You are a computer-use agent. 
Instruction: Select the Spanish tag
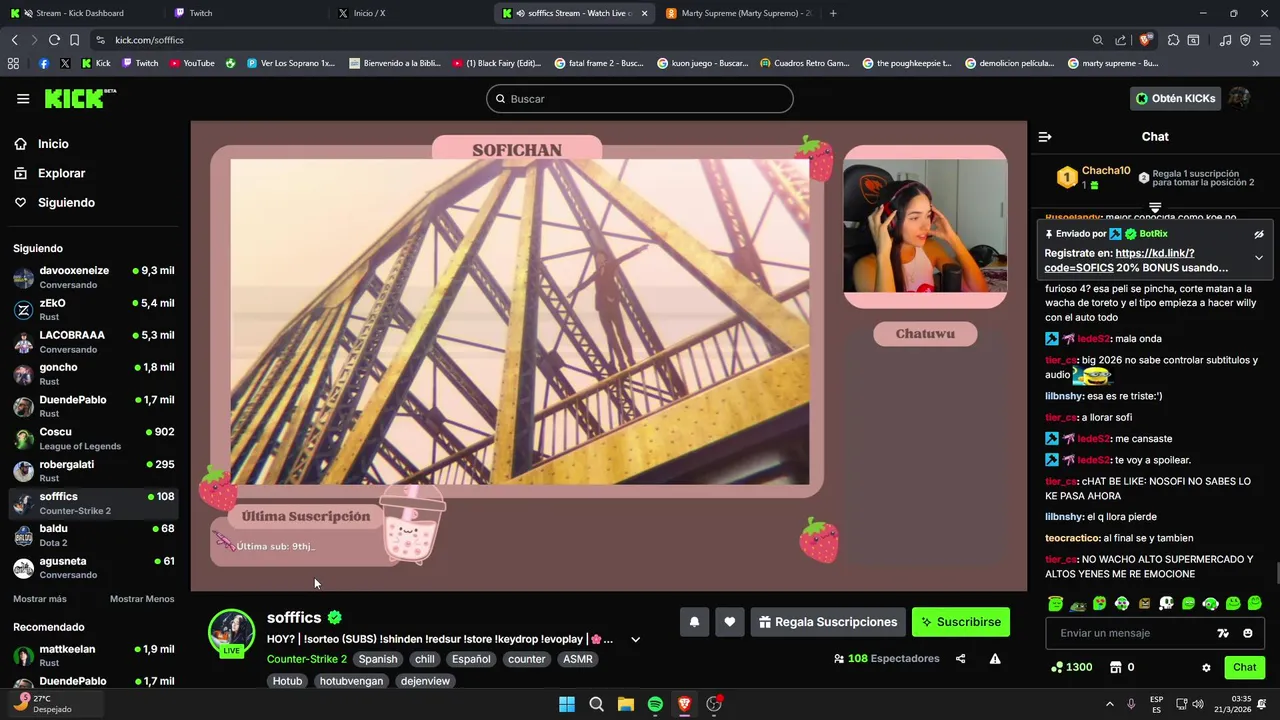(378, 659)
